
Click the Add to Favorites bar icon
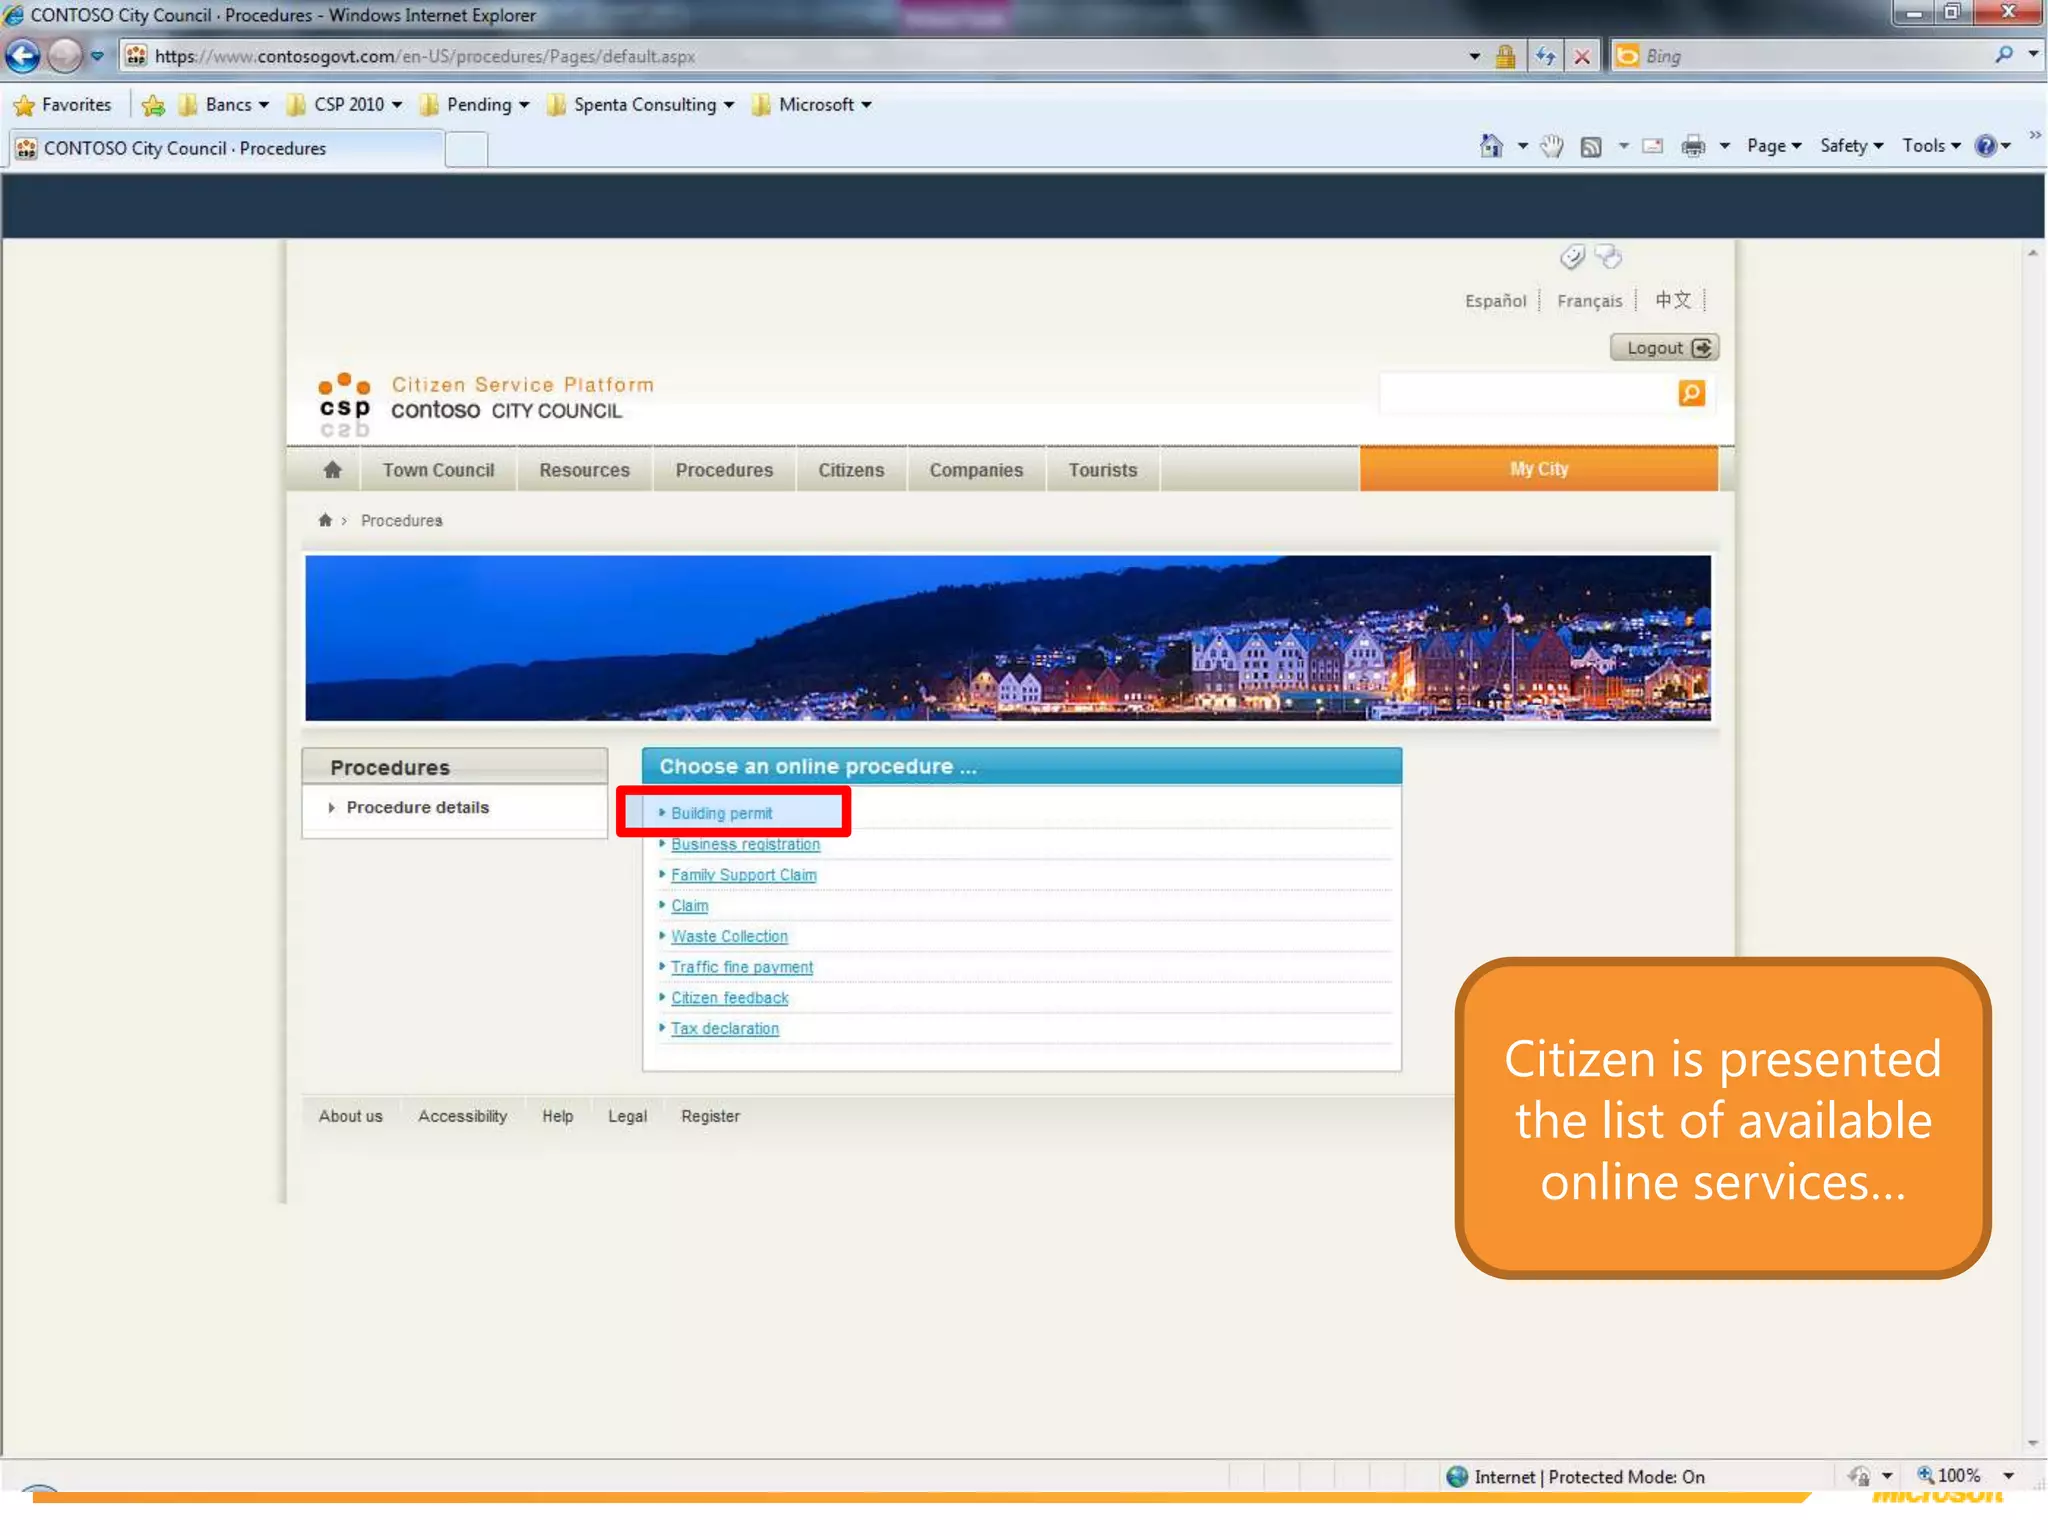153,104
